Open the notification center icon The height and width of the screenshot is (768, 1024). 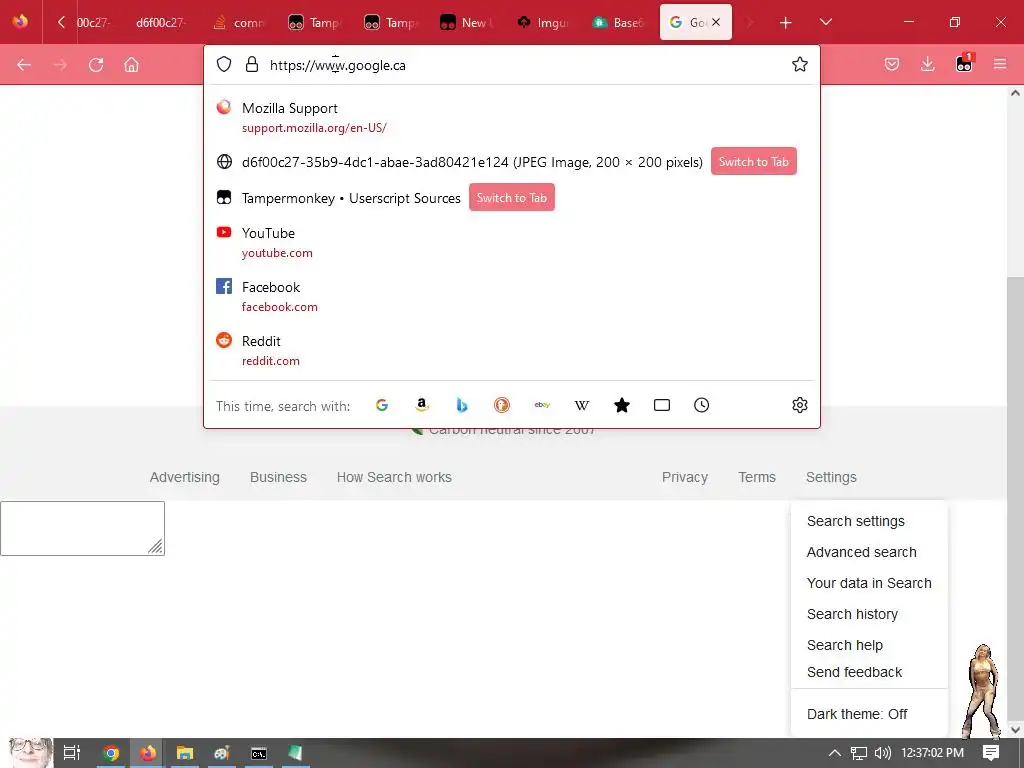tap(991, 753)
